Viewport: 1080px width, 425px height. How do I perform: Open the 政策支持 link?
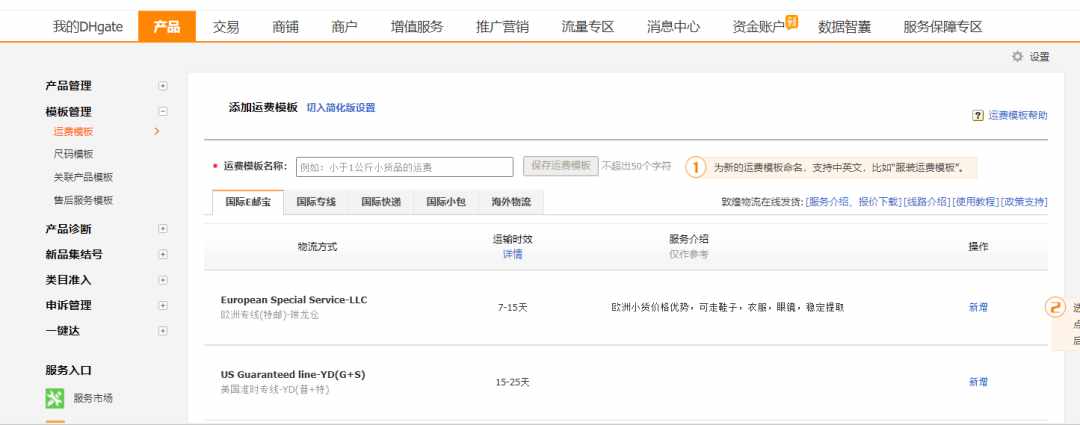coord(1024,202)
